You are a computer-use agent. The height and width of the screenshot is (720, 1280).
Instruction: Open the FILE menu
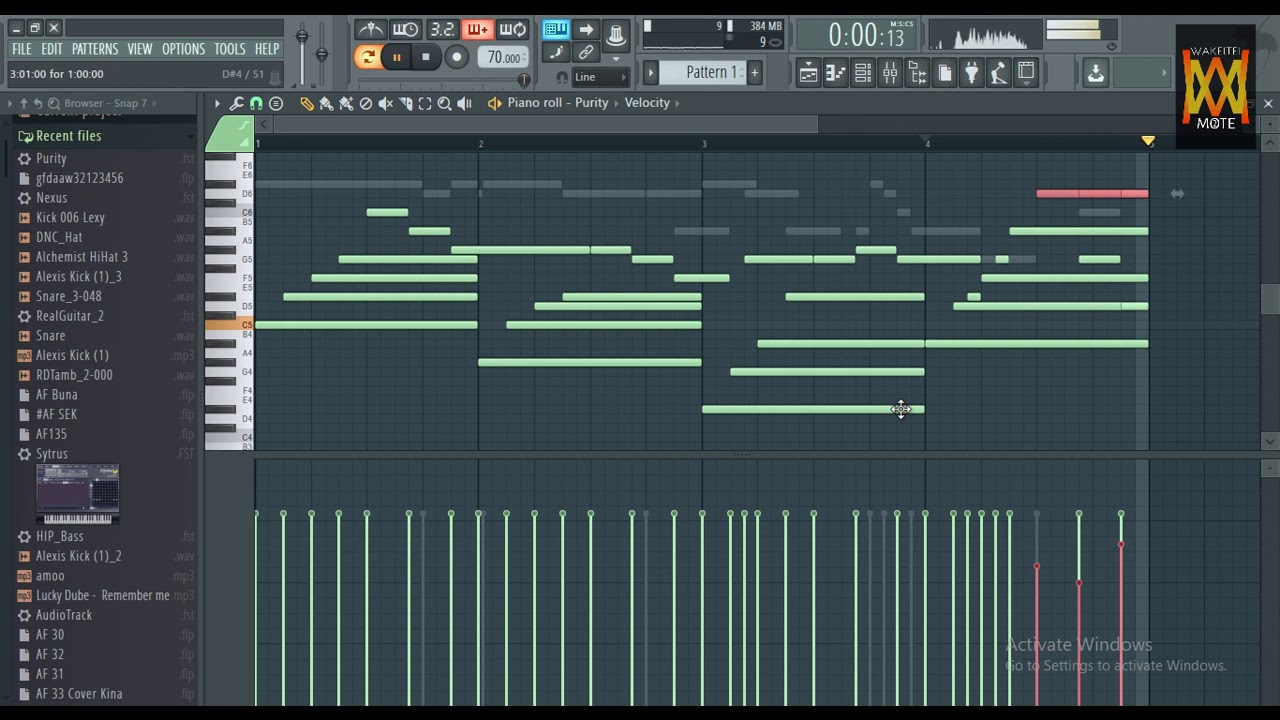(21, 49)
